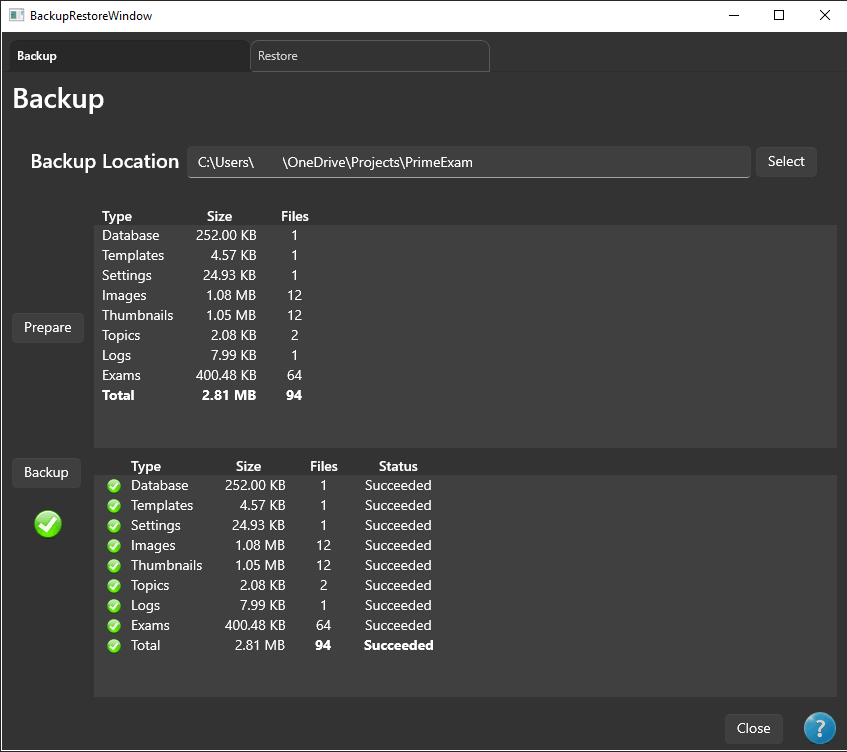Click Topics in the backup results list
This screenshot has width=847, height=752.
[x=150, y=586]
